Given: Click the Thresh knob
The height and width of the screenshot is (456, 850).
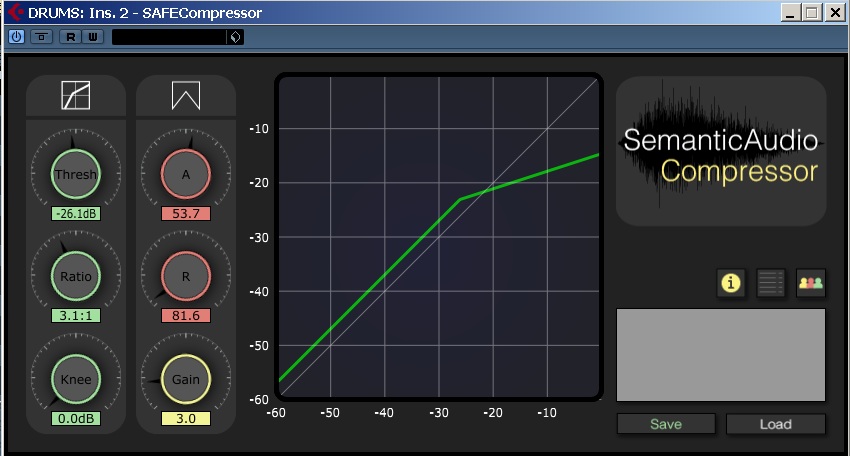Looking at the screenshot, I should [76, 175].
